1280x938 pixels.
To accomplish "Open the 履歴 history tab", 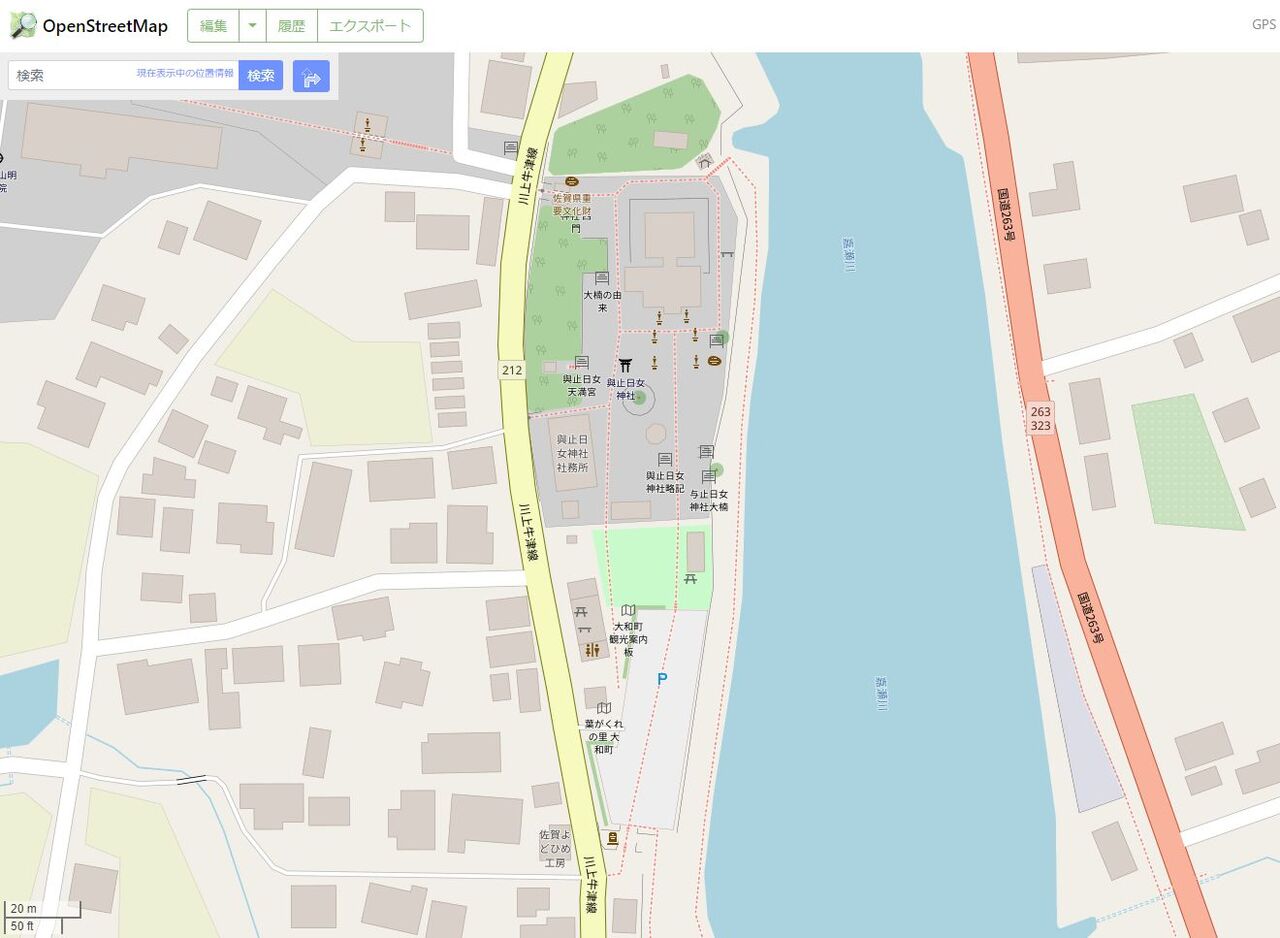I will (292, 26).
